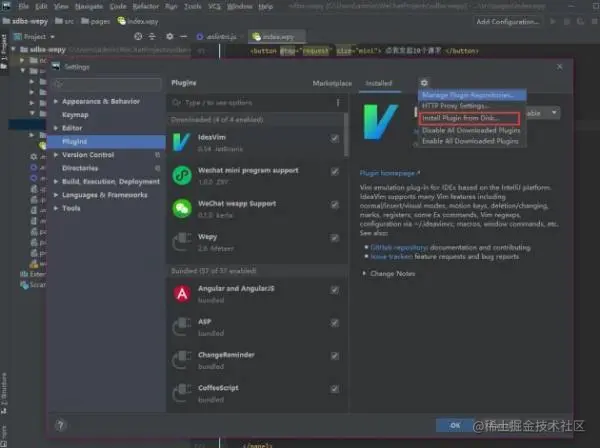Open the Project panel gear icon
Screen dimensions: 600x448
tap(170, 36)
